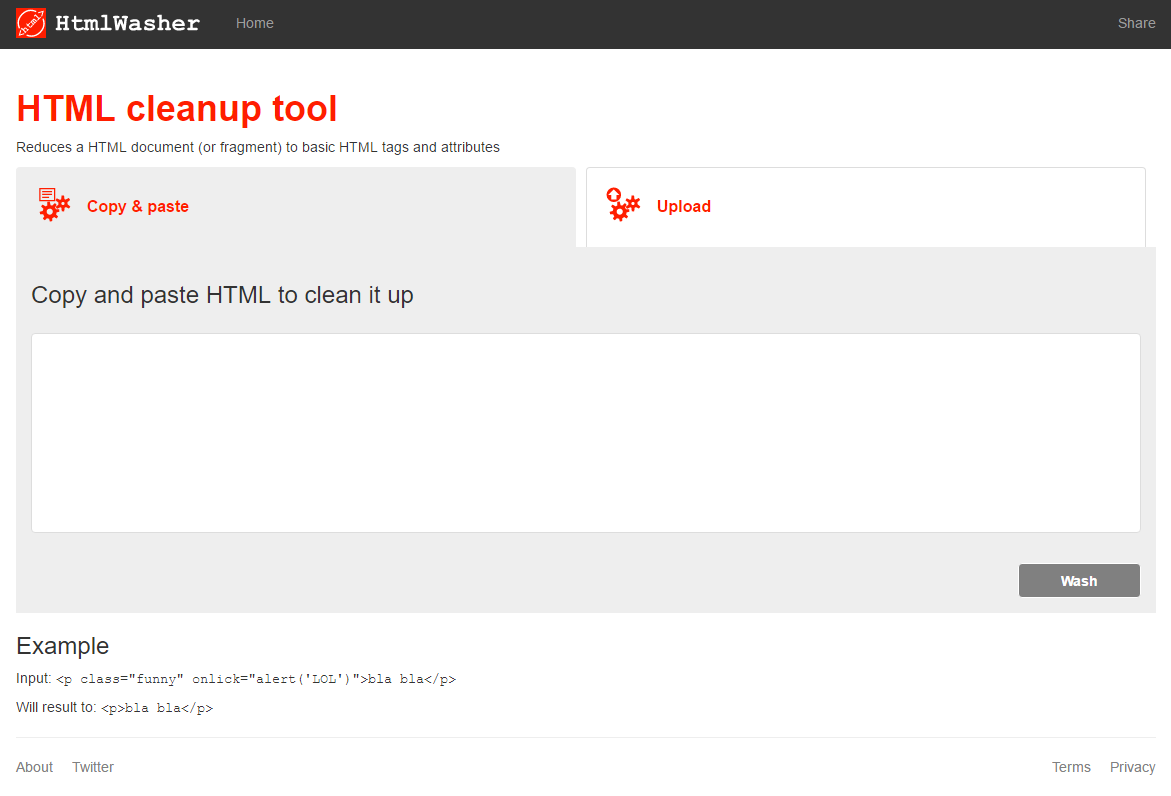Click the Copy and paste HTML heading
Screen dimensions: 1171x796
[x=222, y=295]
